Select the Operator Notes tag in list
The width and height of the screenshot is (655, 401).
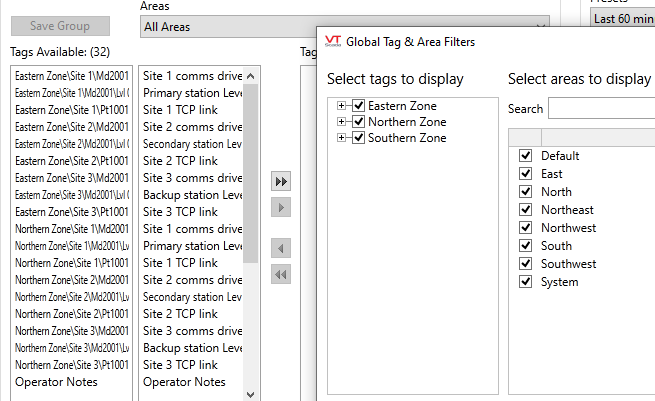pyautogui.click(x=50, y=382)
